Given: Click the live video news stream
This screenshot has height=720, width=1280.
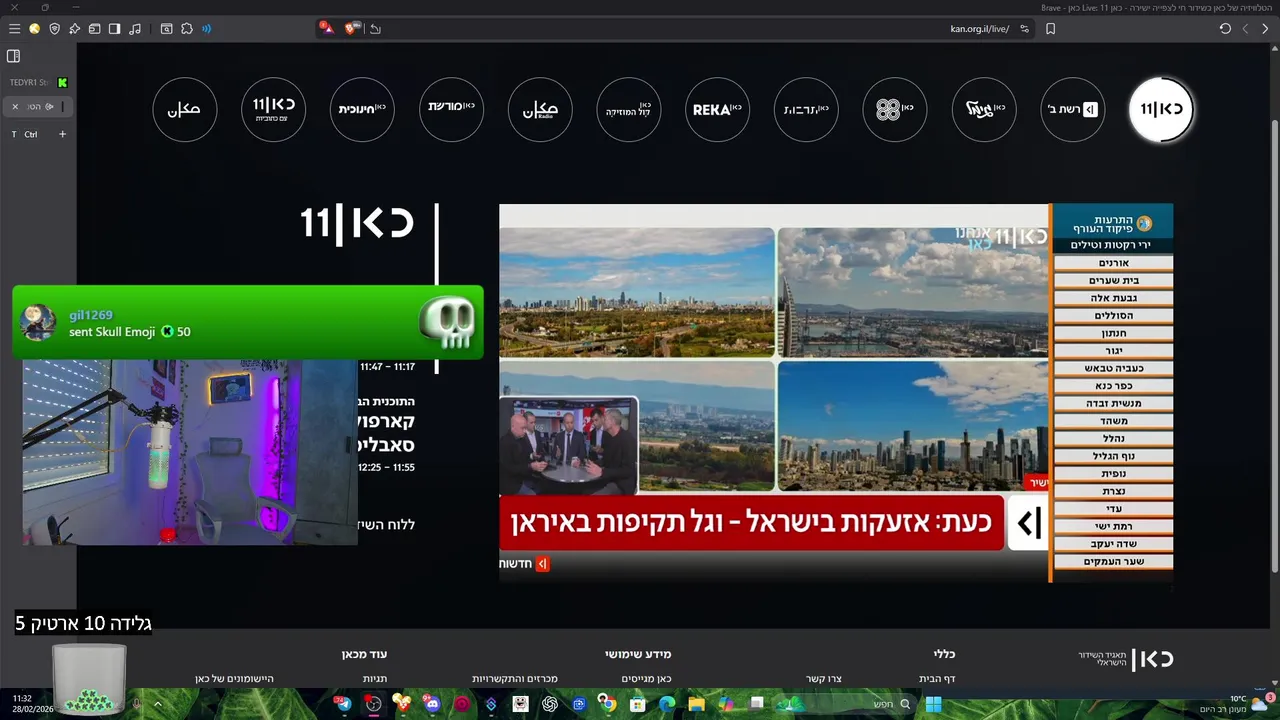Looking at the screenshot, I should tap(836, 393).
